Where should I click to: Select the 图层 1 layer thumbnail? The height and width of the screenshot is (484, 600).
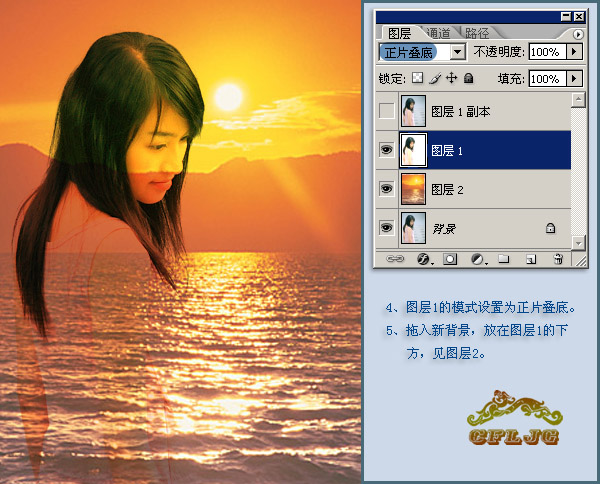click(x=413, y=150)
